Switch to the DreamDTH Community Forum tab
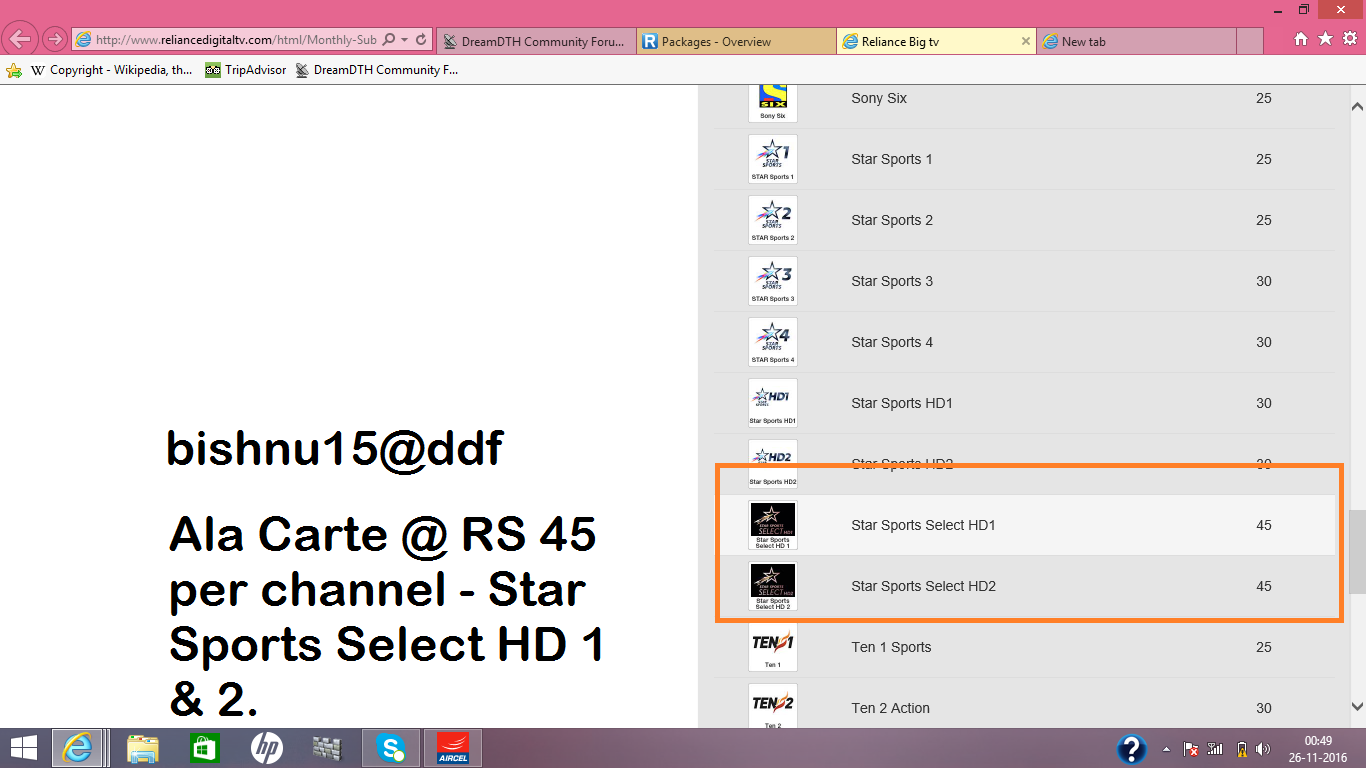Viewport: 1366px width, 768px height. (x=535, y=41)
